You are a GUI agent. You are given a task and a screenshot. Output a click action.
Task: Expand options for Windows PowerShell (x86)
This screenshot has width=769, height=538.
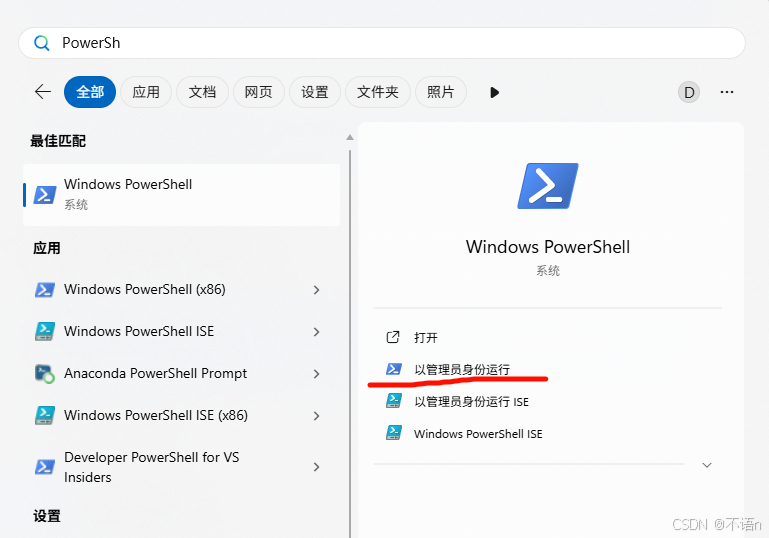316,290
